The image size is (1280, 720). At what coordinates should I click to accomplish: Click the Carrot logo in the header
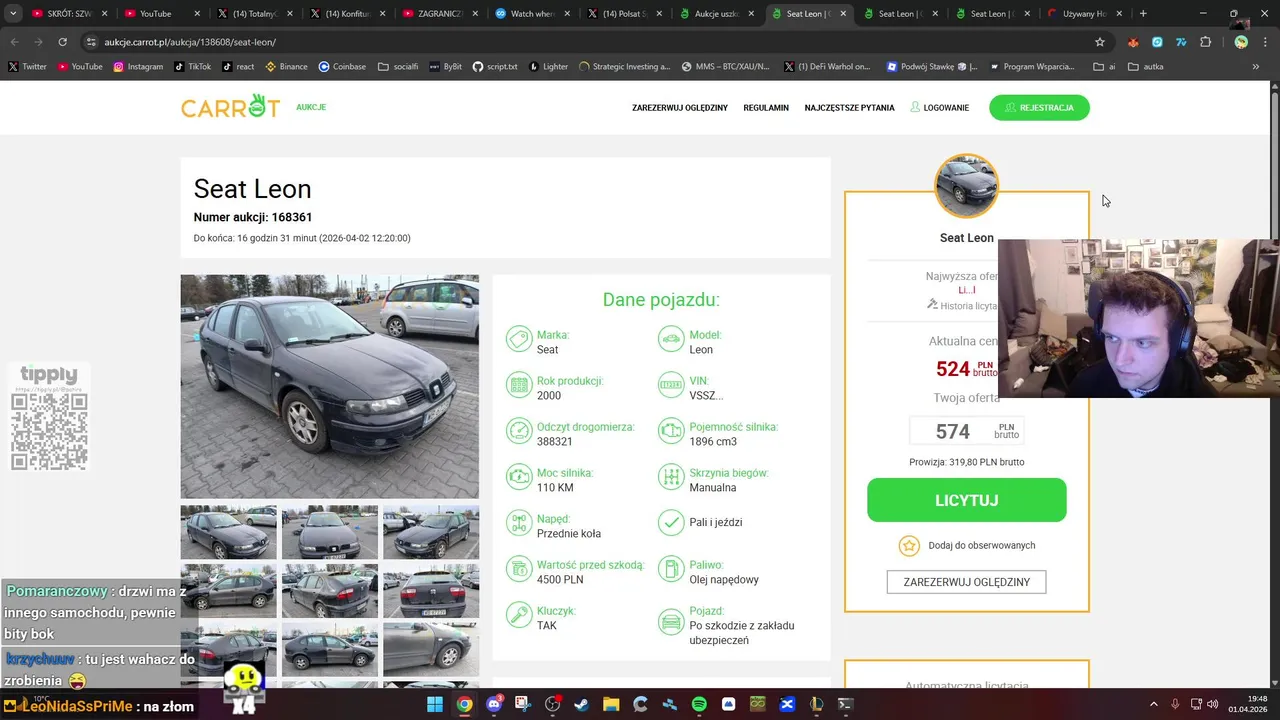(230, 107)
